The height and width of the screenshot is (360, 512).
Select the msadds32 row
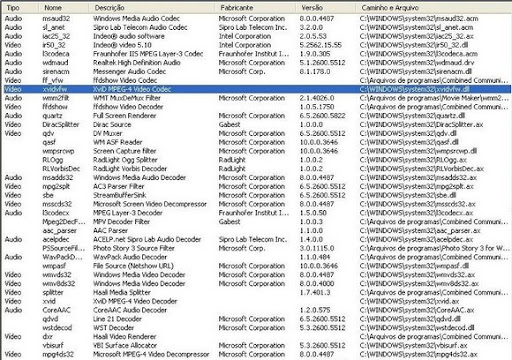point(257,178)
